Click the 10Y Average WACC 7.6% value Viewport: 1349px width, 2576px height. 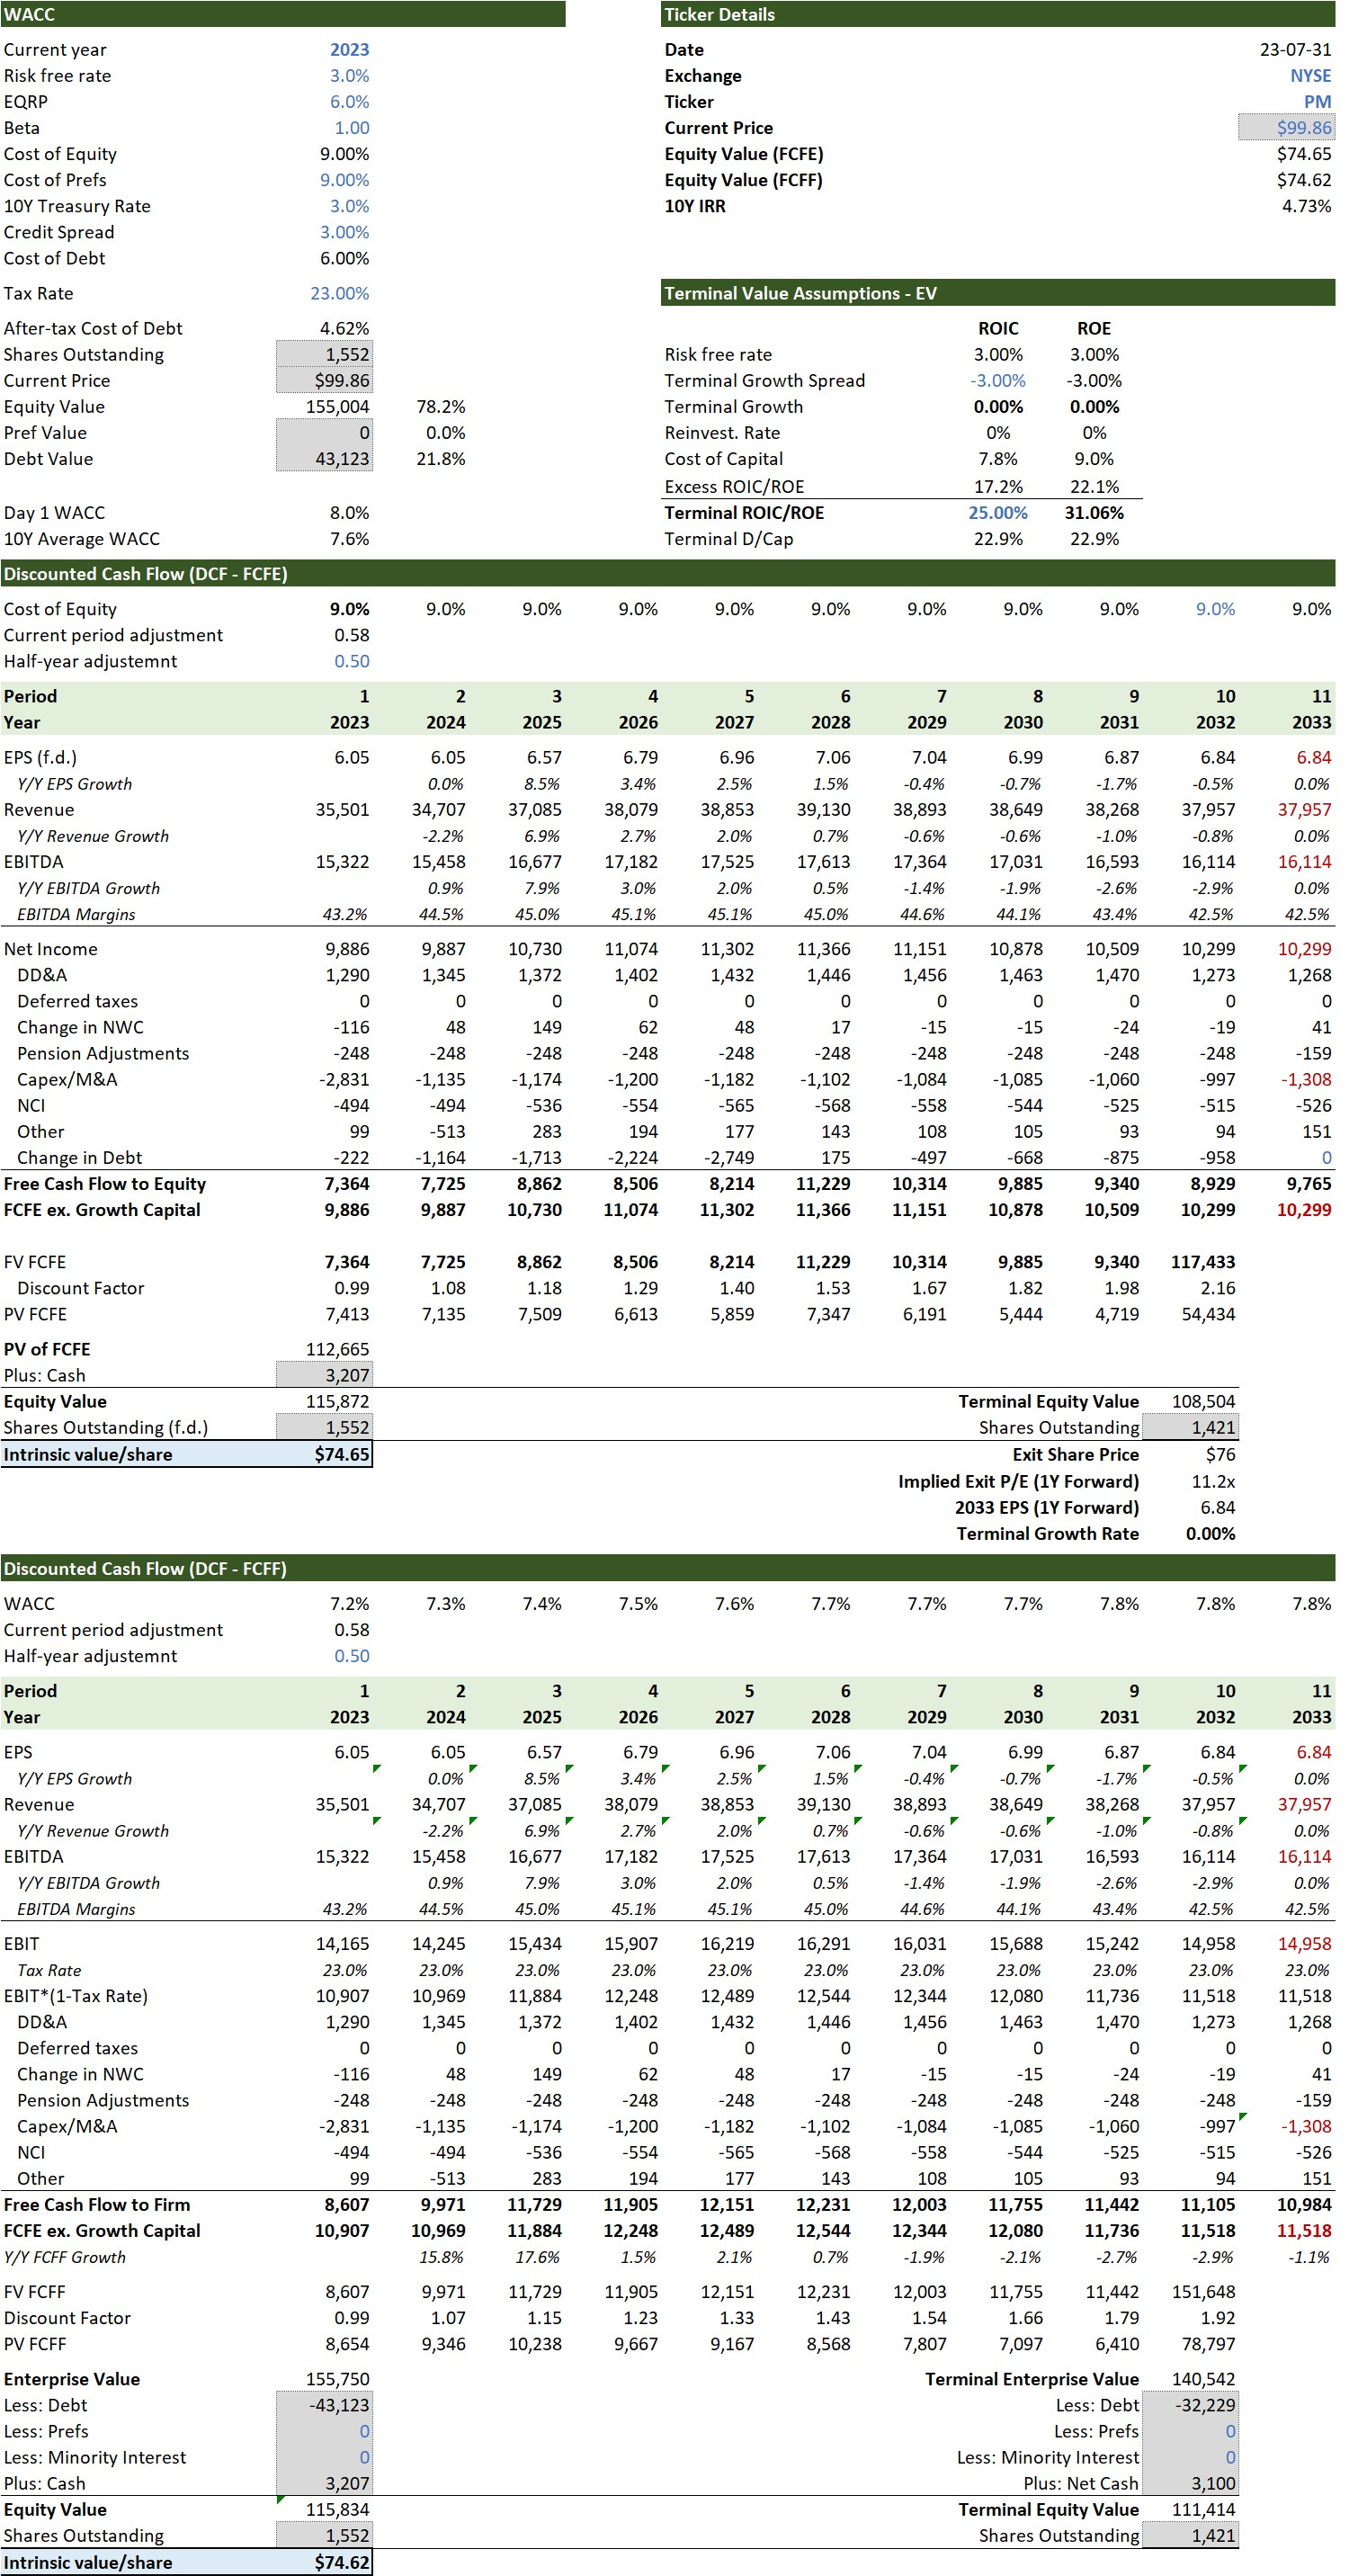349,539
